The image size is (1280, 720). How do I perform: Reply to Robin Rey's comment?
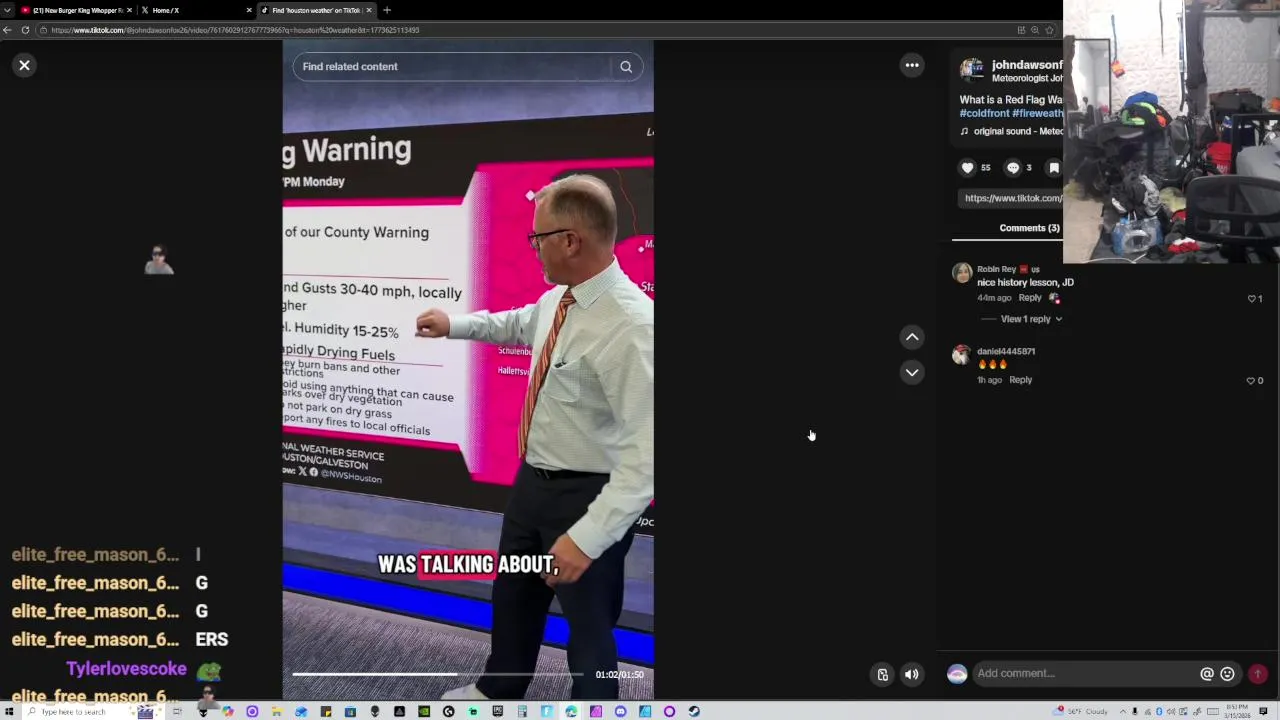[1030, 298]
